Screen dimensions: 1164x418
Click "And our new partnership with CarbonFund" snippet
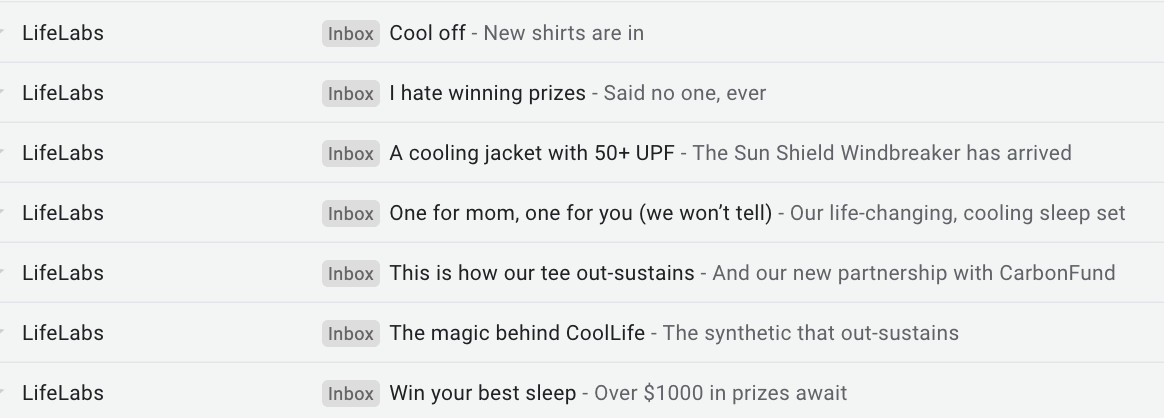point(914,274)
